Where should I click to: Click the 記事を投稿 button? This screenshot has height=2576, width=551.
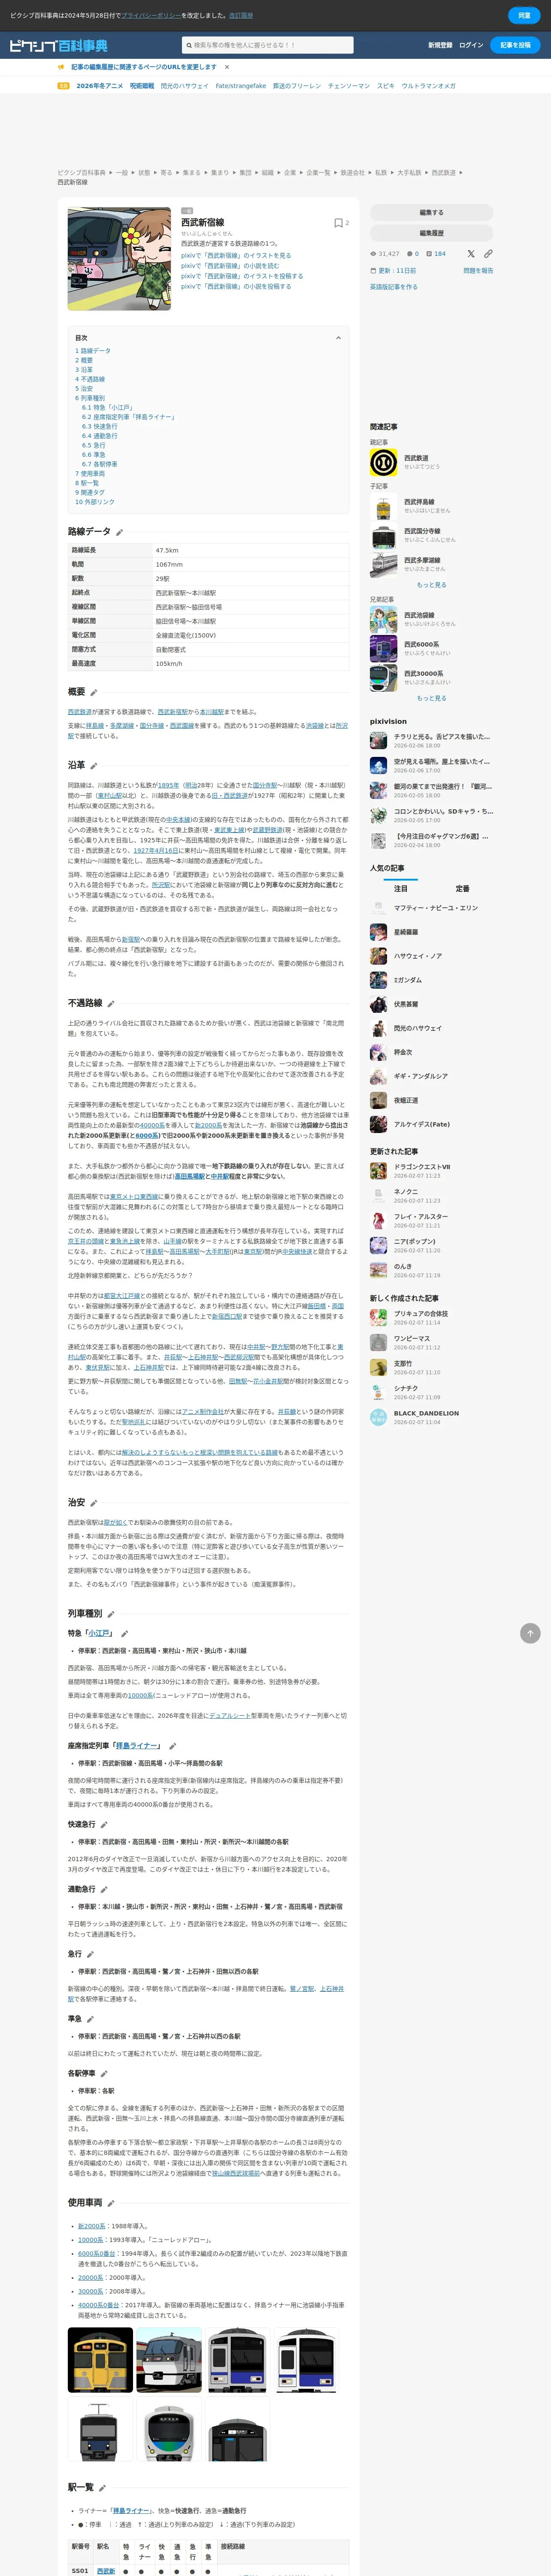coord(515,45)
